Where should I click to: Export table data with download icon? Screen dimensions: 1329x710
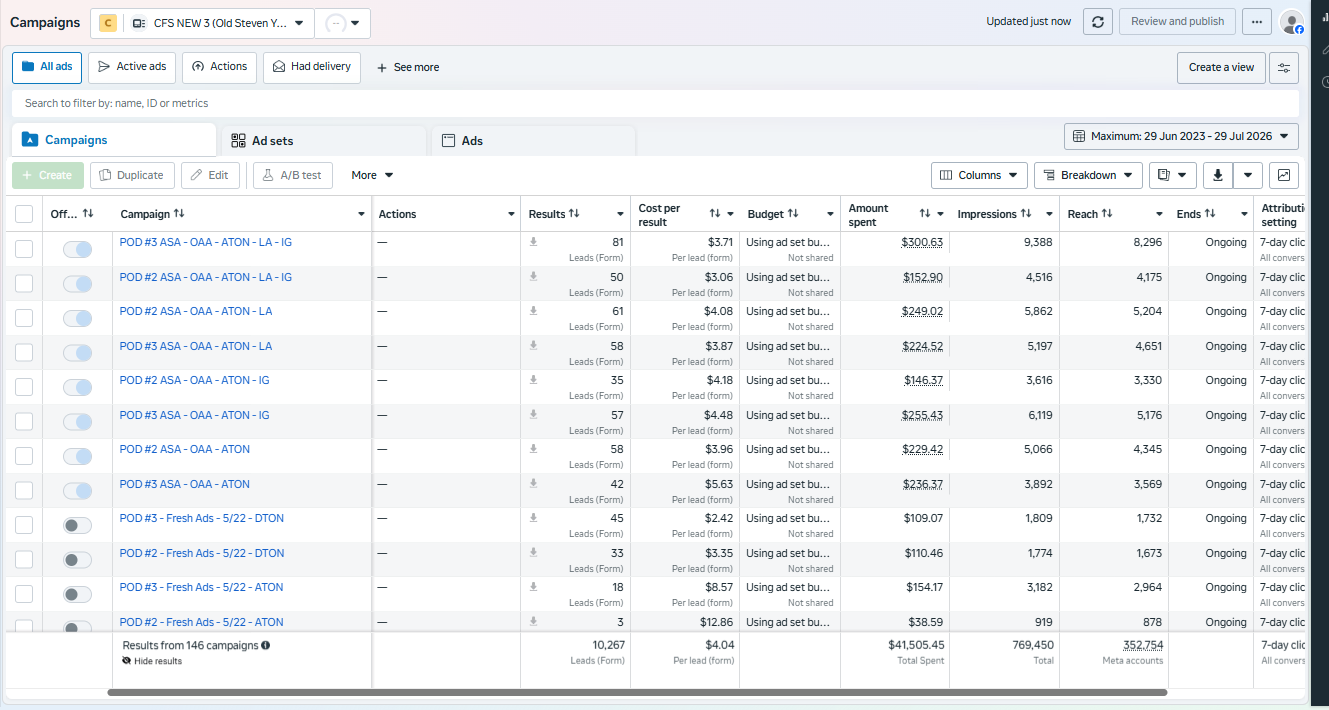[1218, 175]
